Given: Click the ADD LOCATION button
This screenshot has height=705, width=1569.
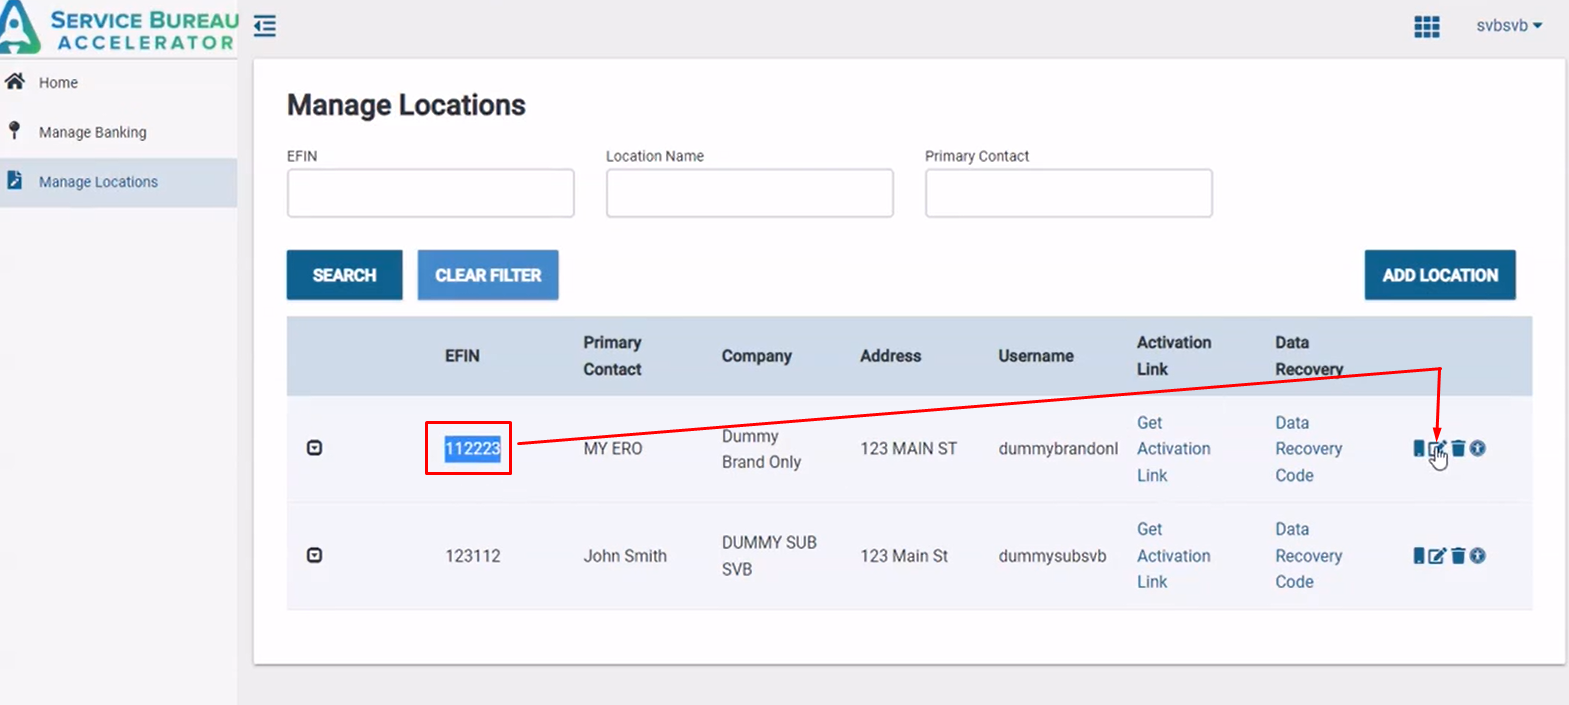Looking at the screenshot, I should [x=1439, y=275].
